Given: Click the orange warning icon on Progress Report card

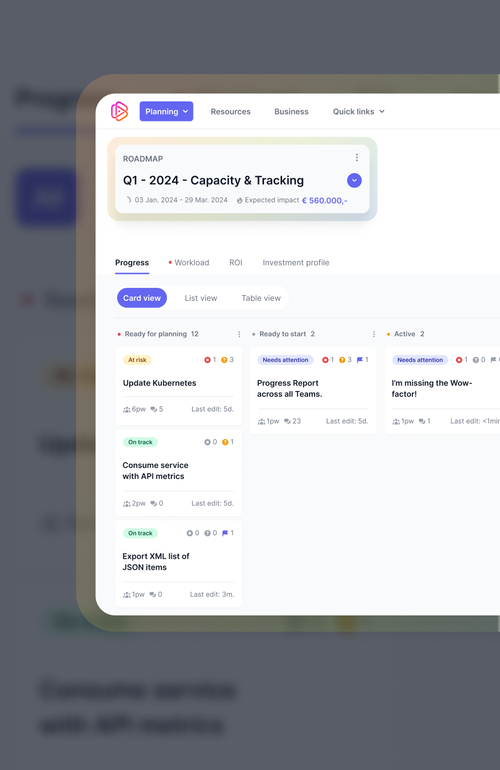Looking at the screenshot, I should [342, 360].
